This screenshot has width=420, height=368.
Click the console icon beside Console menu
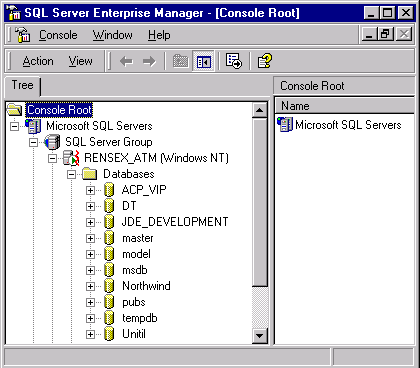23,35
